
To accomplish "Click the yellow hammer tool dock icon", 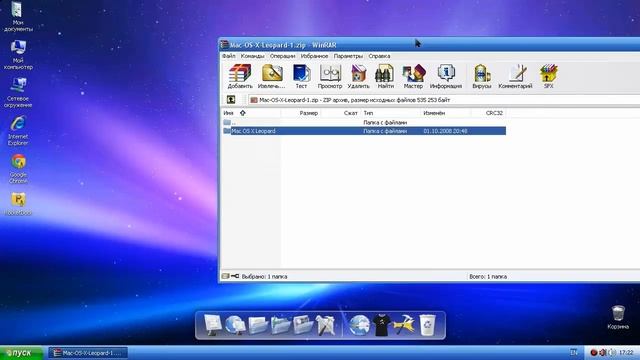I will pyautogui.click(x=404, y=325).
